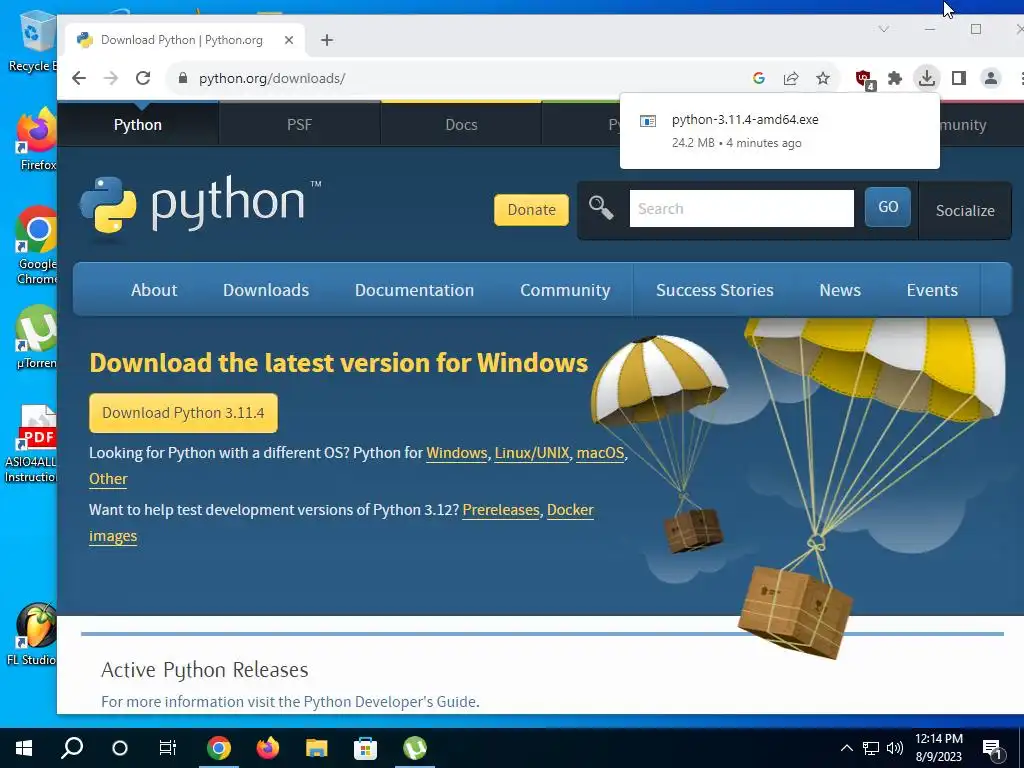Open the uBlock shield extension icon
1024x768 pixels.
click(865, 80)
